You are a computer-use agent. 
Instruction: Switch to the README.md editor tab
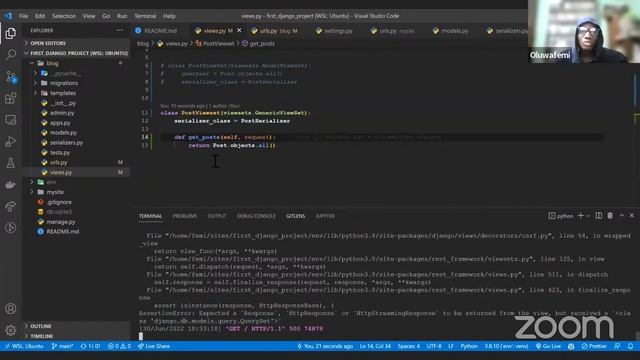(x=160, y=31)
